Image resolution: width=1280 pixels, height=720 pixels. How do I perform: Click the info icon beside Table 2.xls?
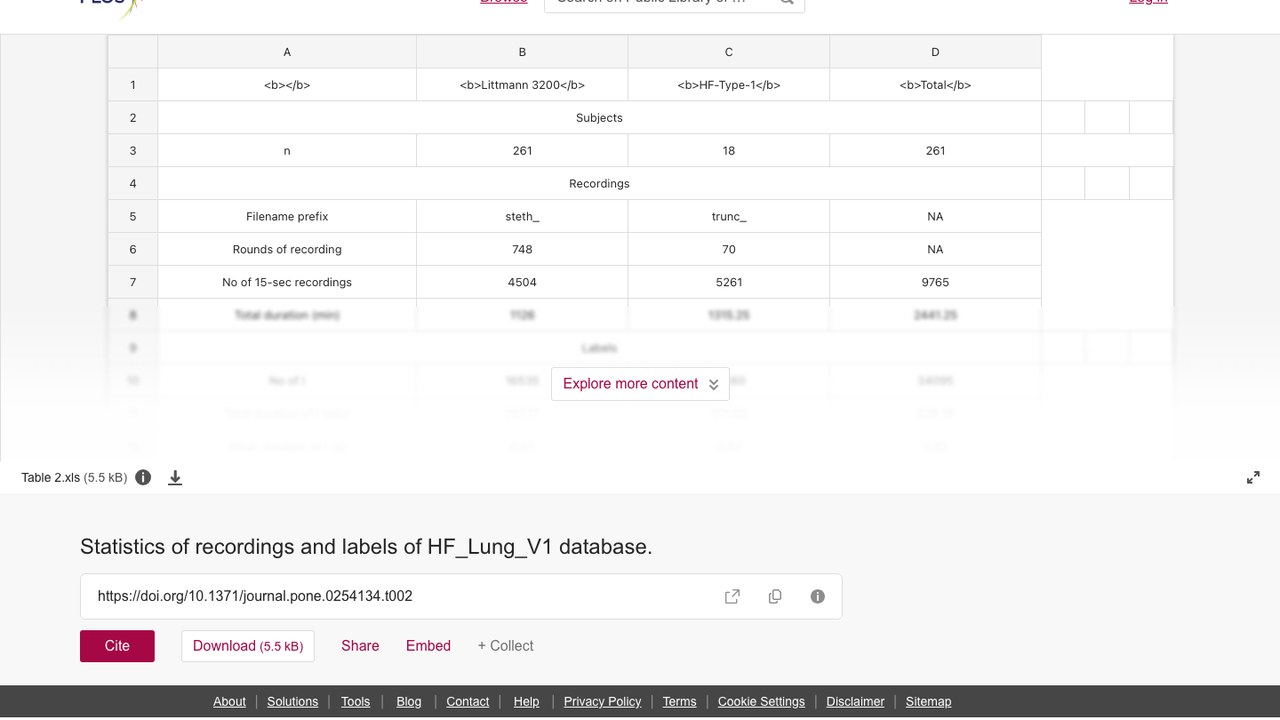click(143, 477)
